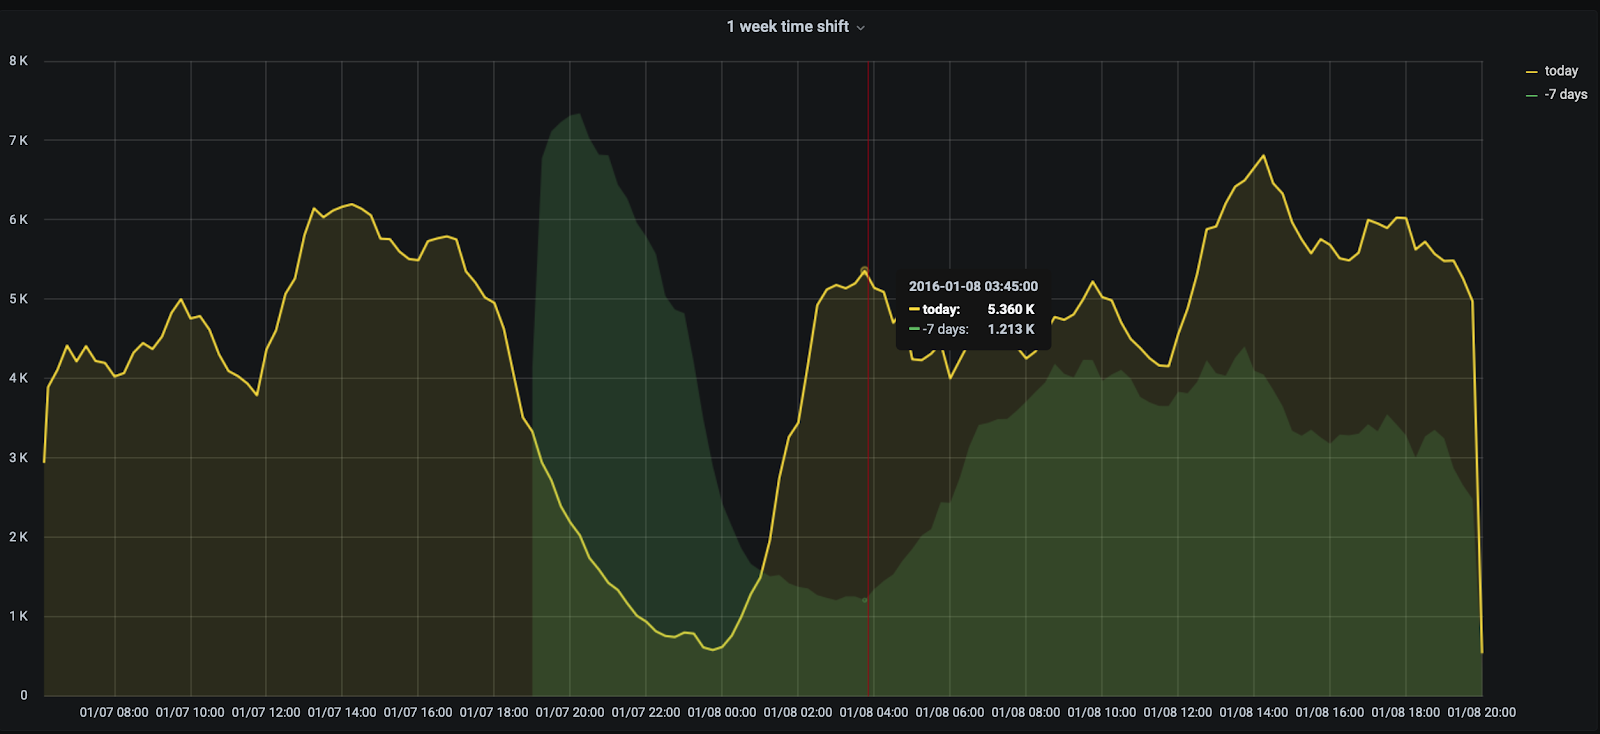Viewport: 1600px width, 734px height.
Task: Click the '01/08 00:00' x-axis label
Action: (722, 713)
